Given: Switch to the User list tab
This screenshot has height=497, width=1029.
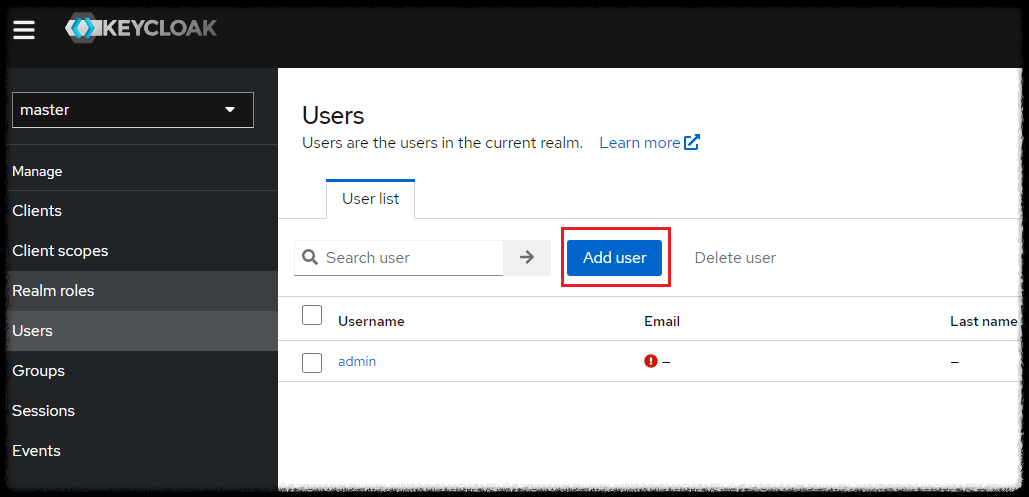Looking at the screenshot, I should point(370,199).
